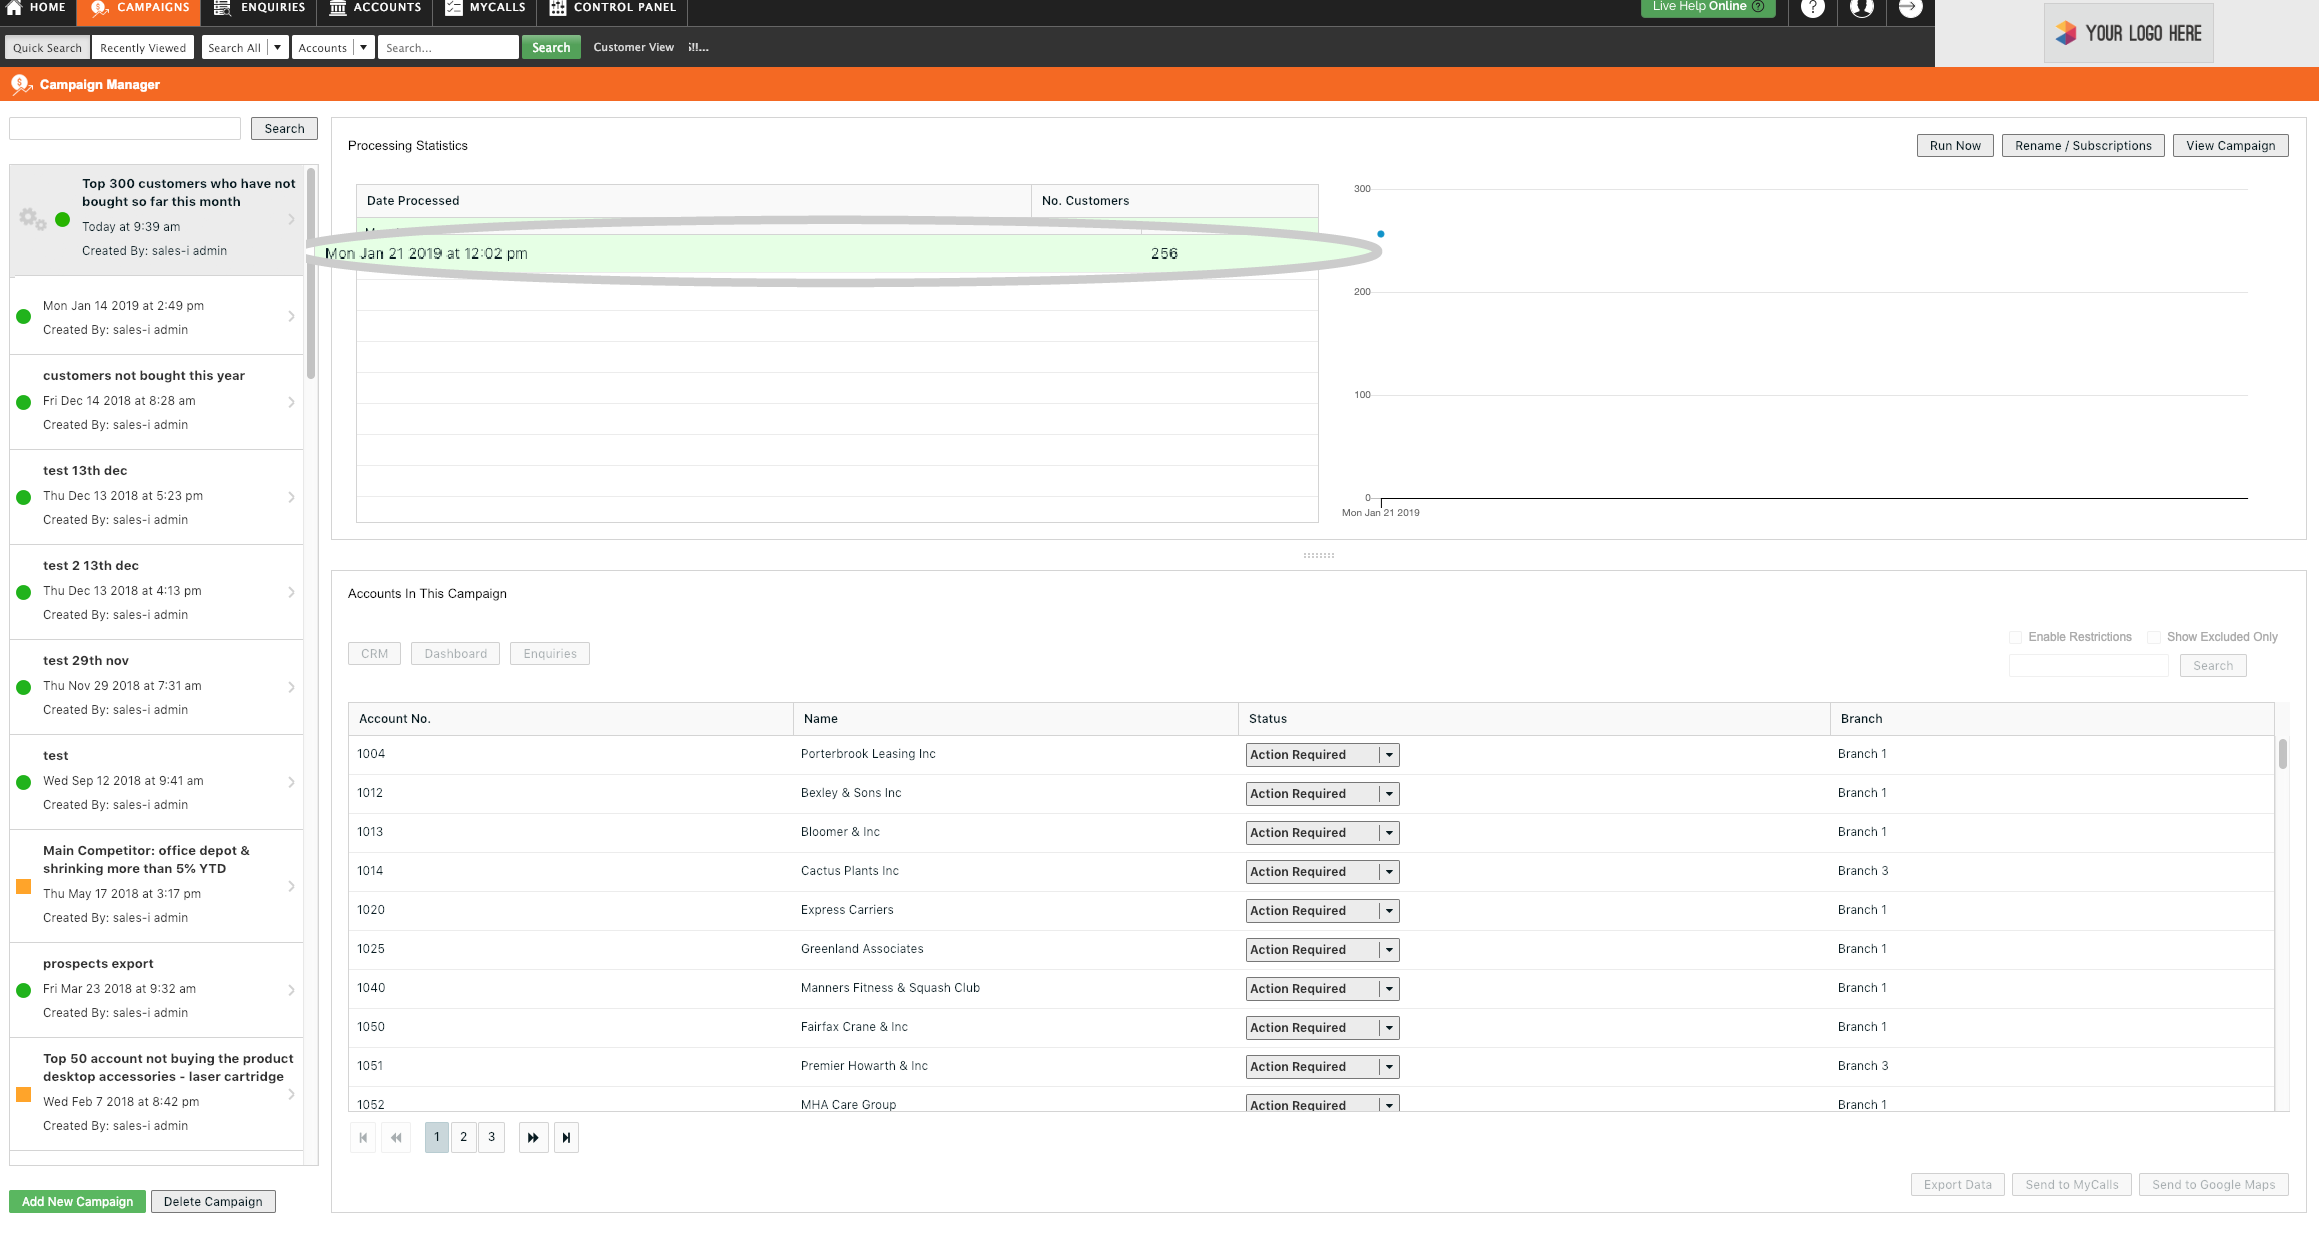Open the Enquiries tab in campaign accounts
Viewport: 2319px width, 1239px height.
pos(551,653)
